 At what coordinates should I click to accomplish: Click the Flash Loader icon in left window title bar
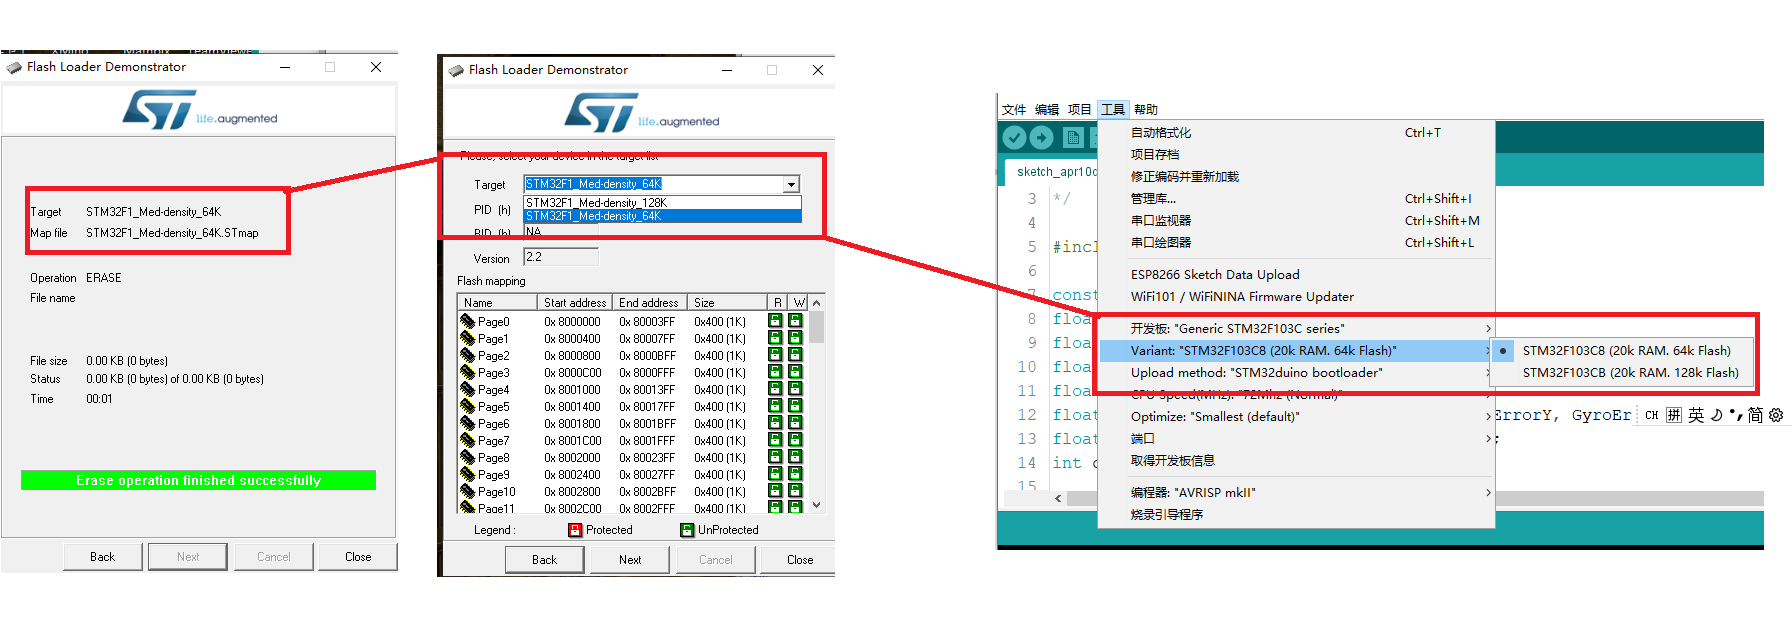14,68
